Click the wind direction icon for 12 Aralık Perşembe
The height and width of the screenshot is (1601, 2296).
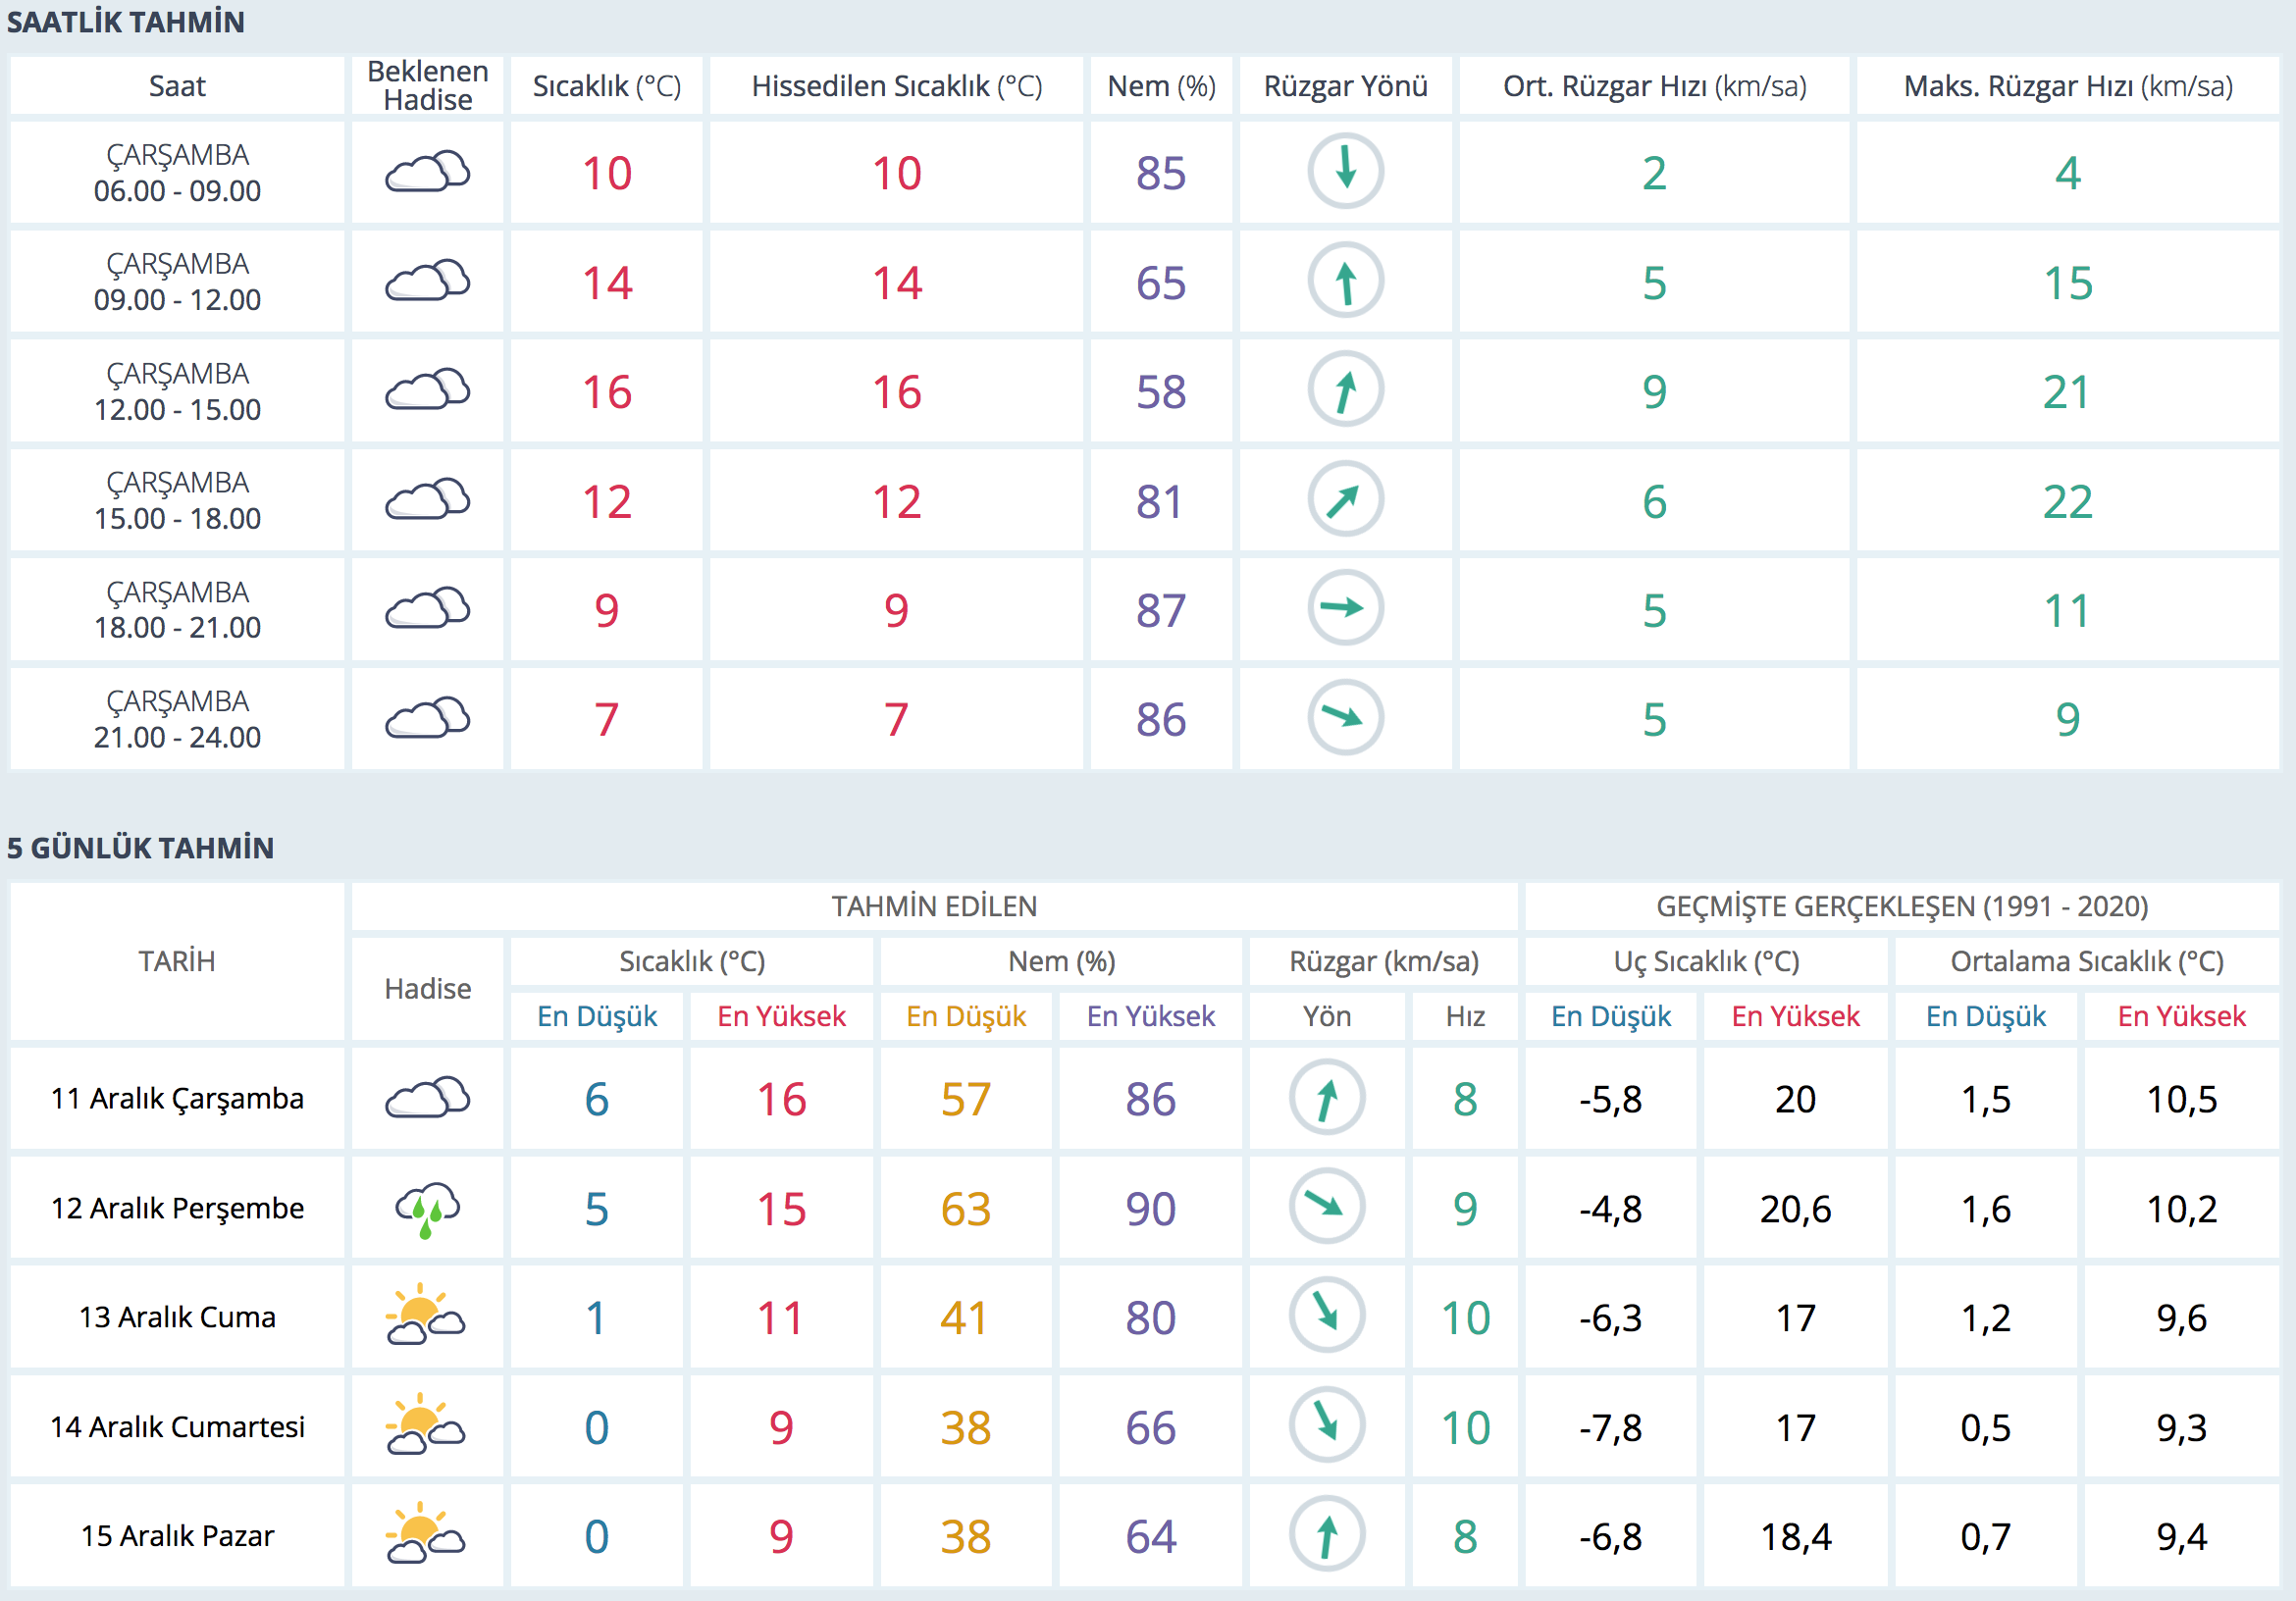(x=1326, y=1206)
